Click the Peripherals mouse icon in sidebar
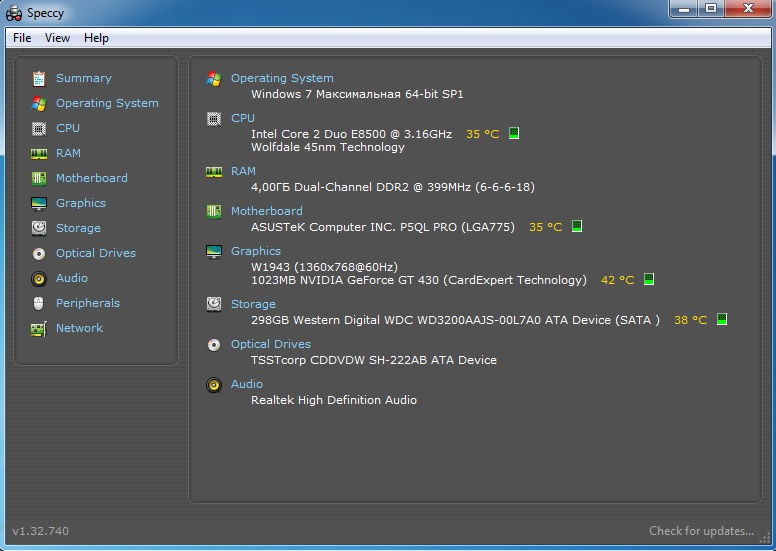The width and height of the screenshot is (776, 551). tap(39, 303)
